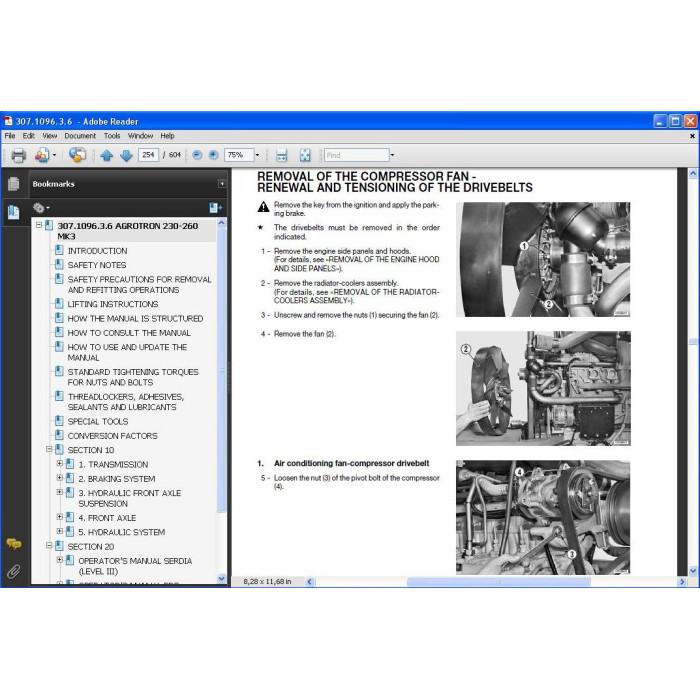Viewport: 700px width, 700px height.
Task: Collapse the SECTION 20 bookmark
Action: pos(50,546)
